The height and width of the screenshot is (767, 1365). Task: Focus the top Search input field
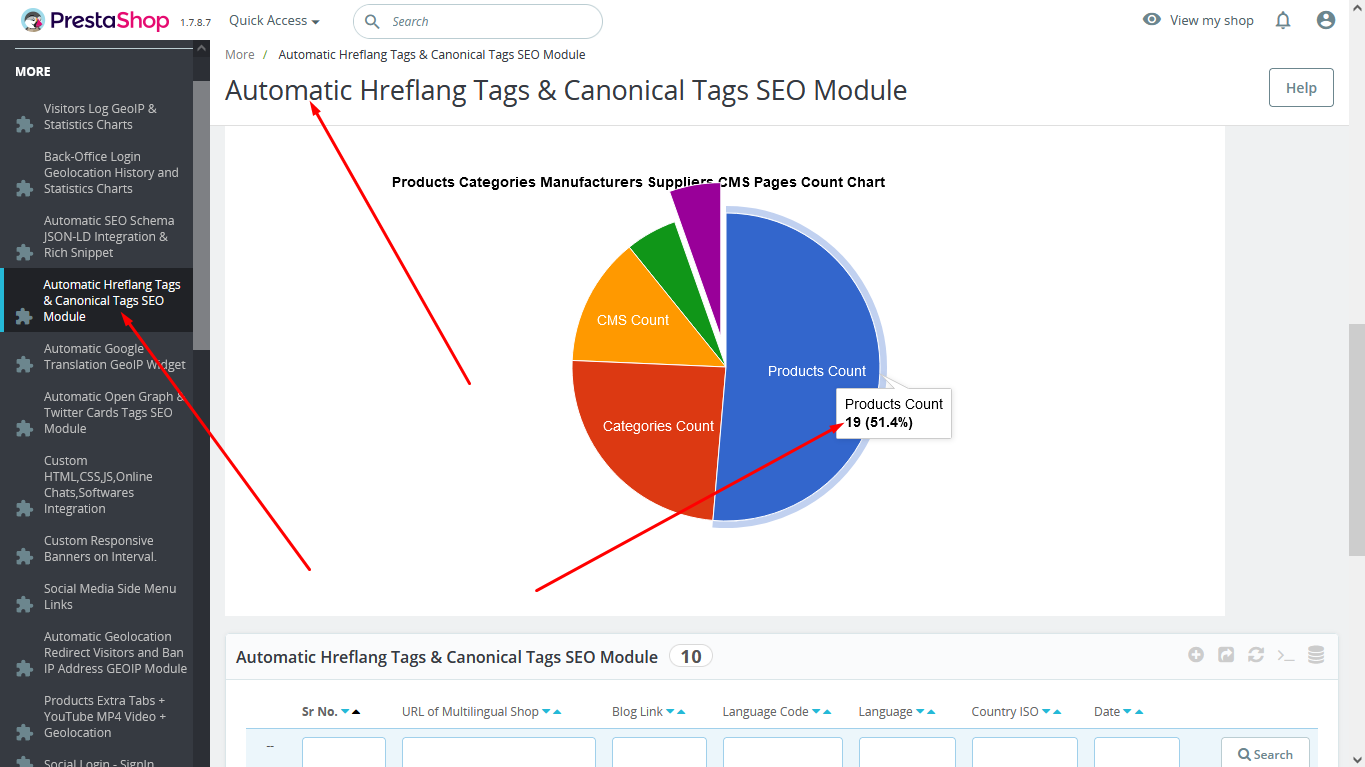coord(490,21)
